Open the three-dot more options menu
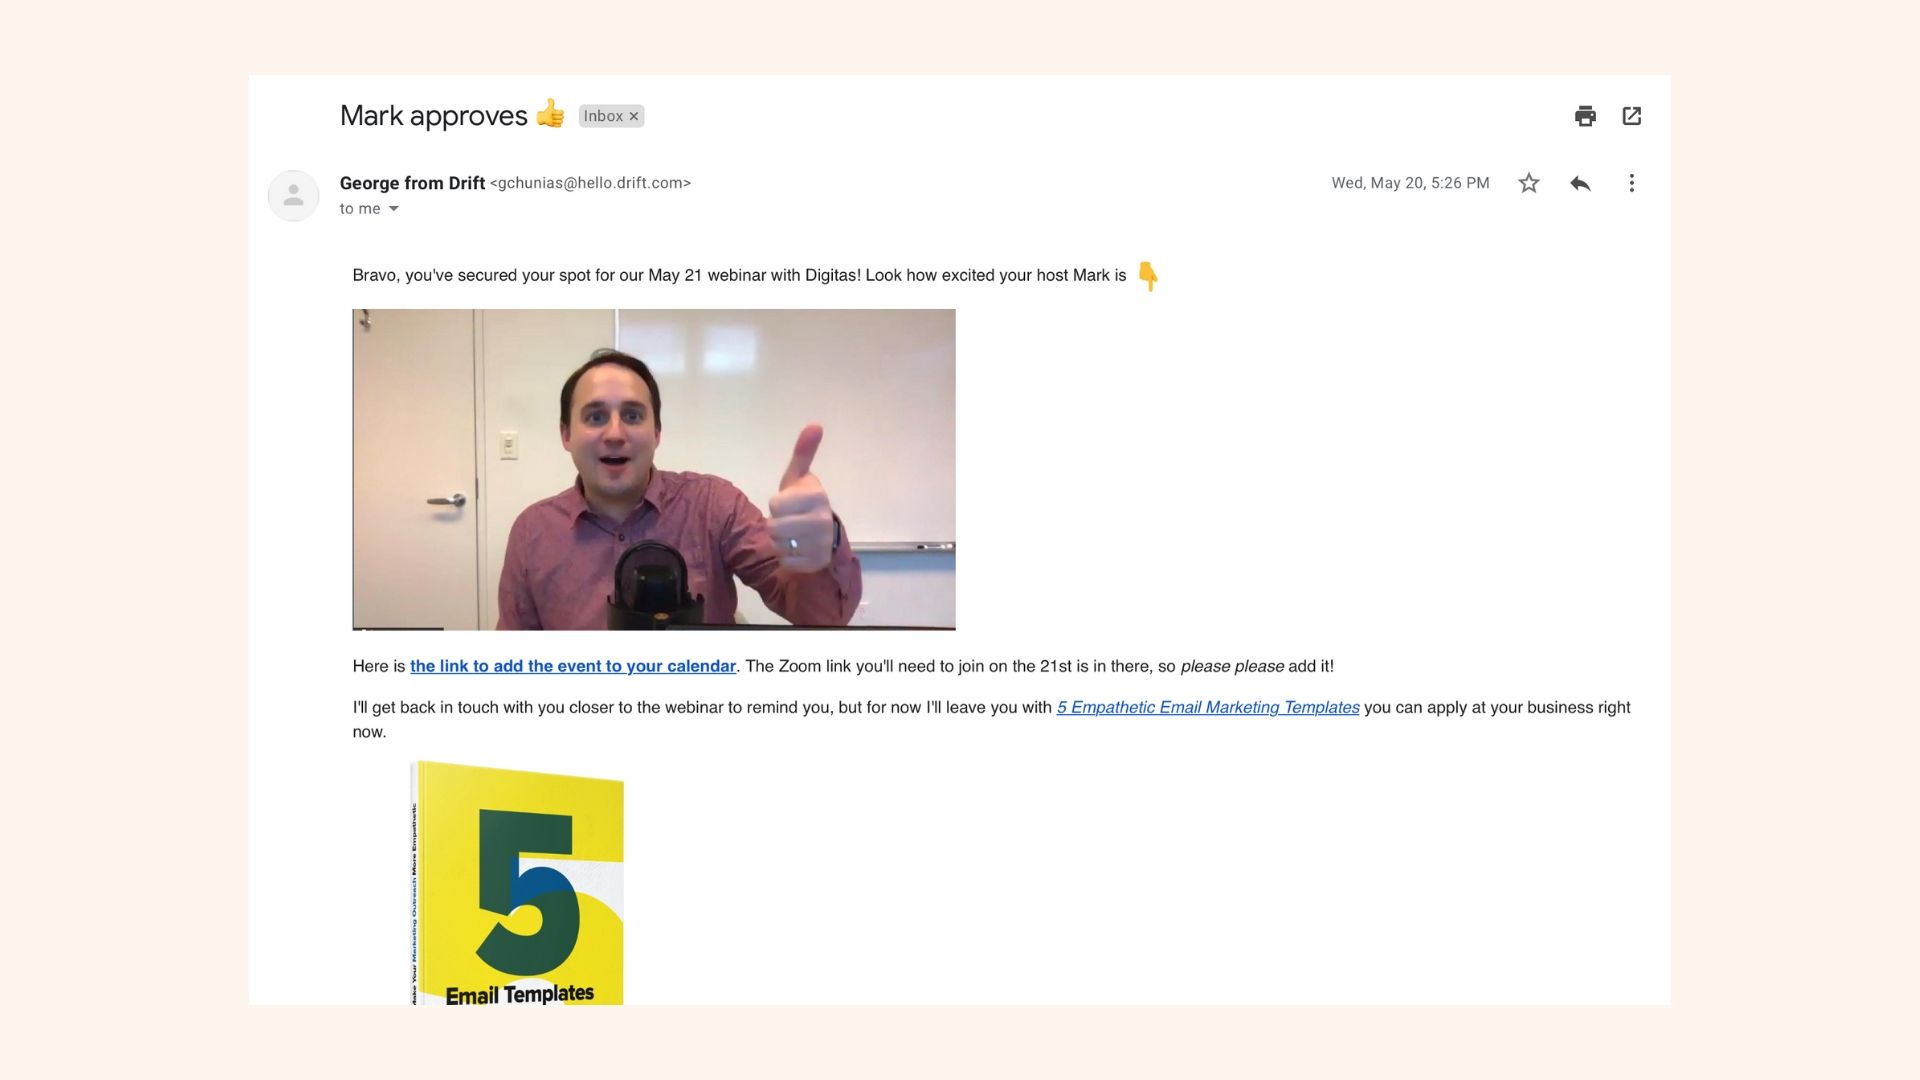 point(1631,183)
